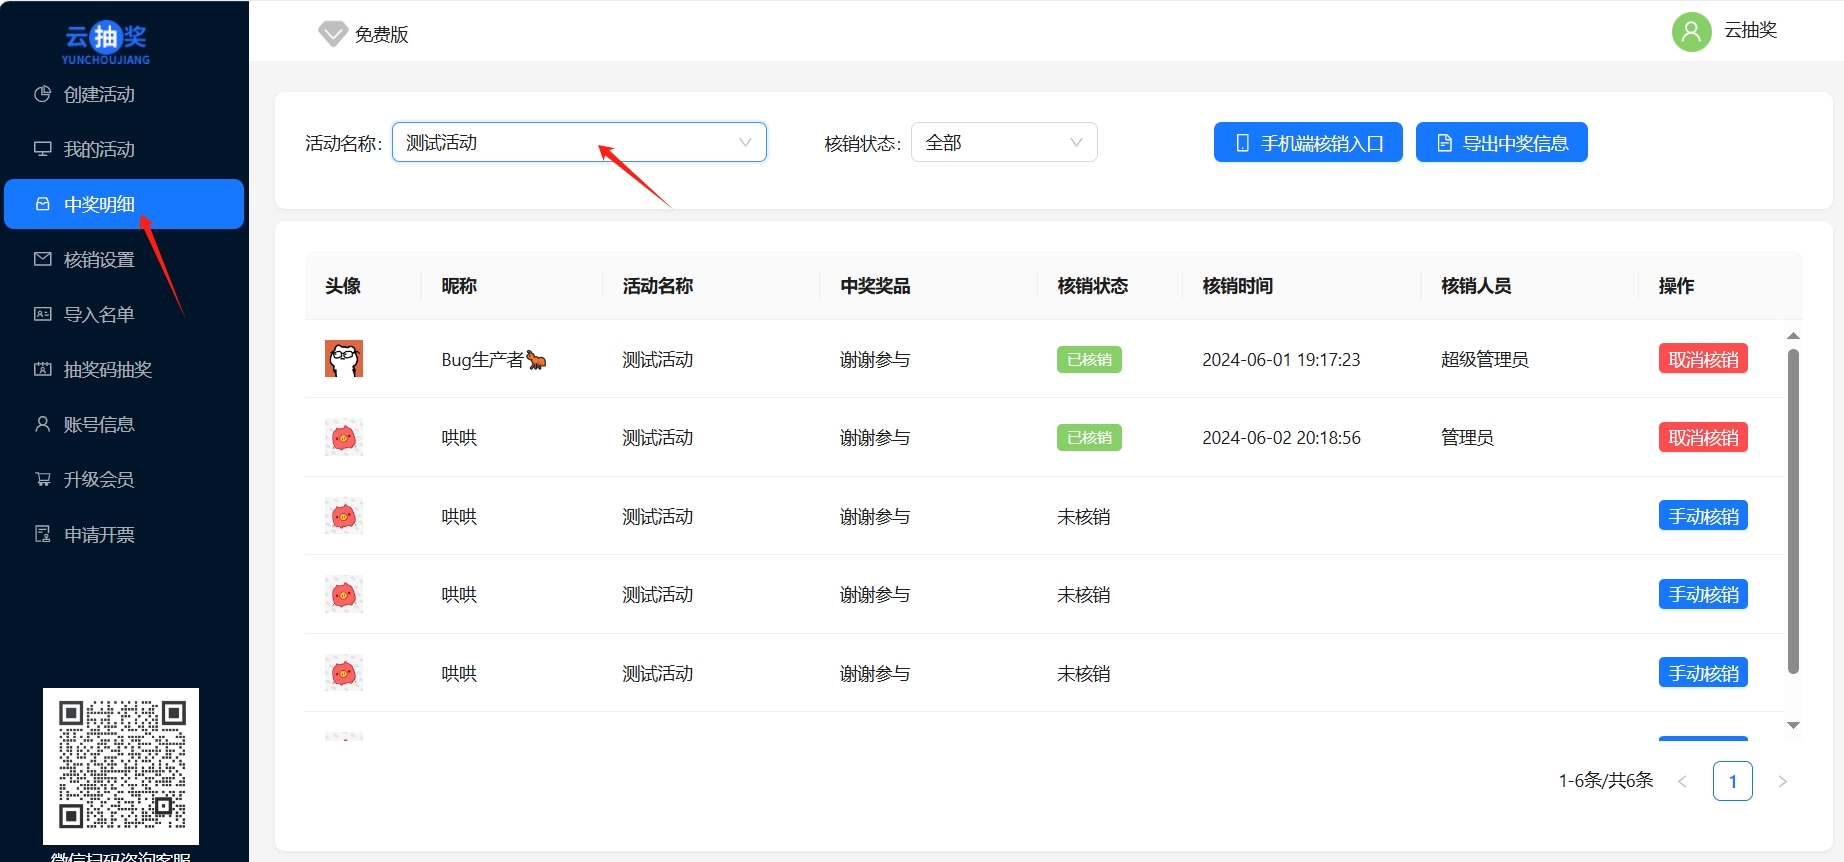
Task: Expand the 核销状态 dropdown showing 全部
Action: click(1003, 143)
